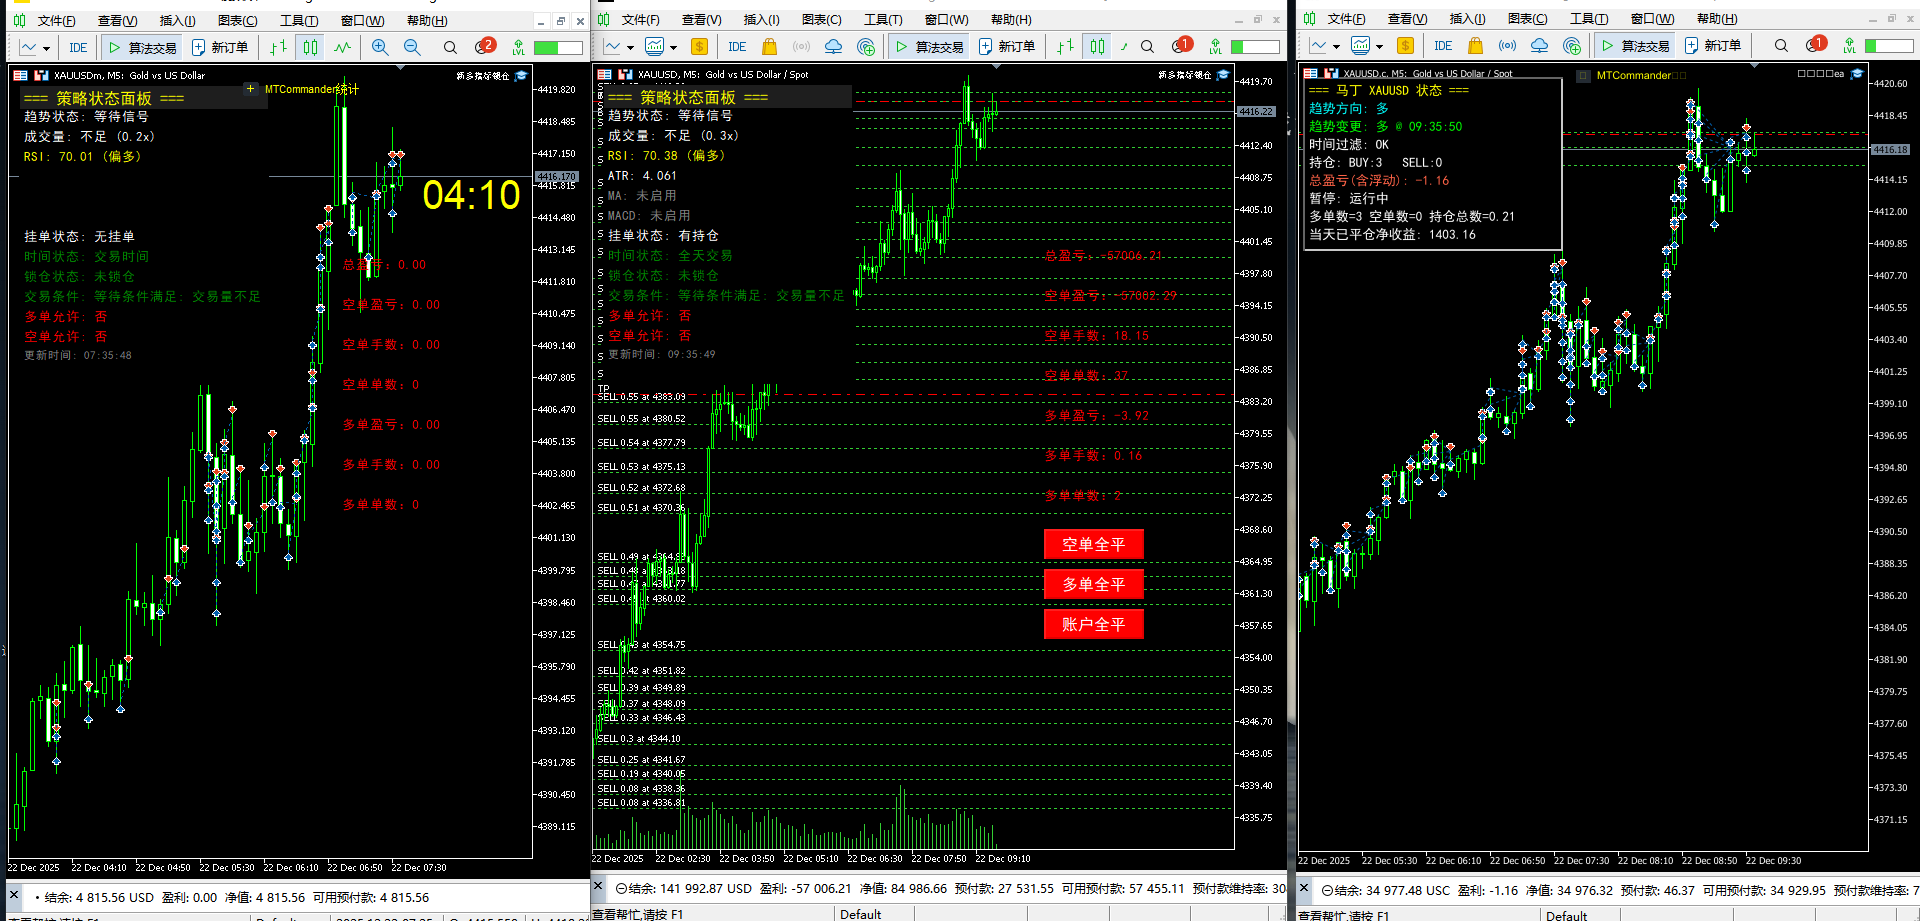Click the 空单全平 button
The height and width of the screenshot is (921, 1920).
1093,544
